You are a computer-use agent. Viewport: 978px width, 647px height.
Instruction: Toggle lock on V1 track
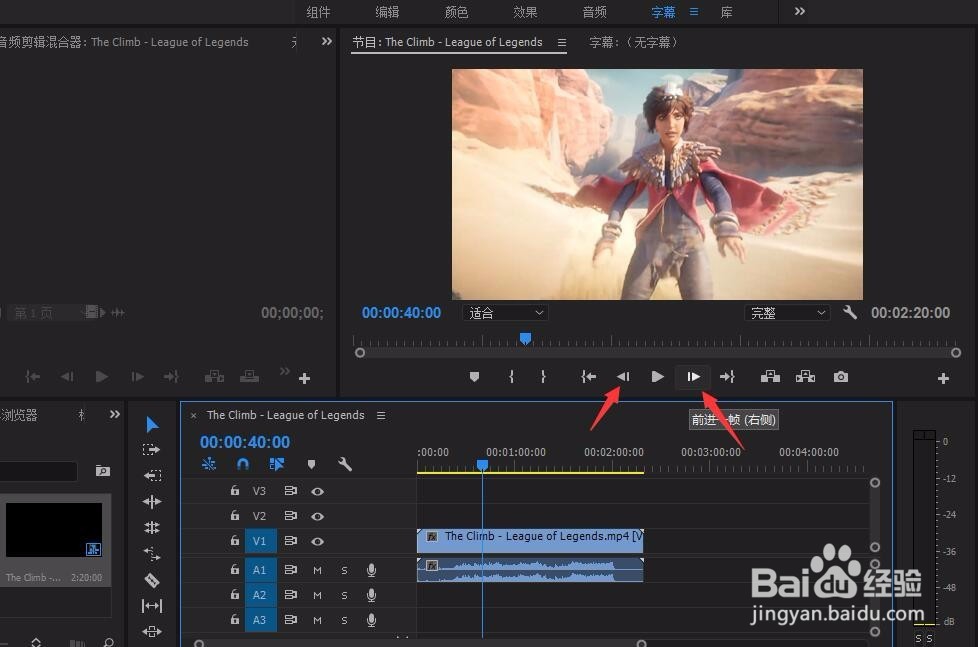[x=235, y=540]
